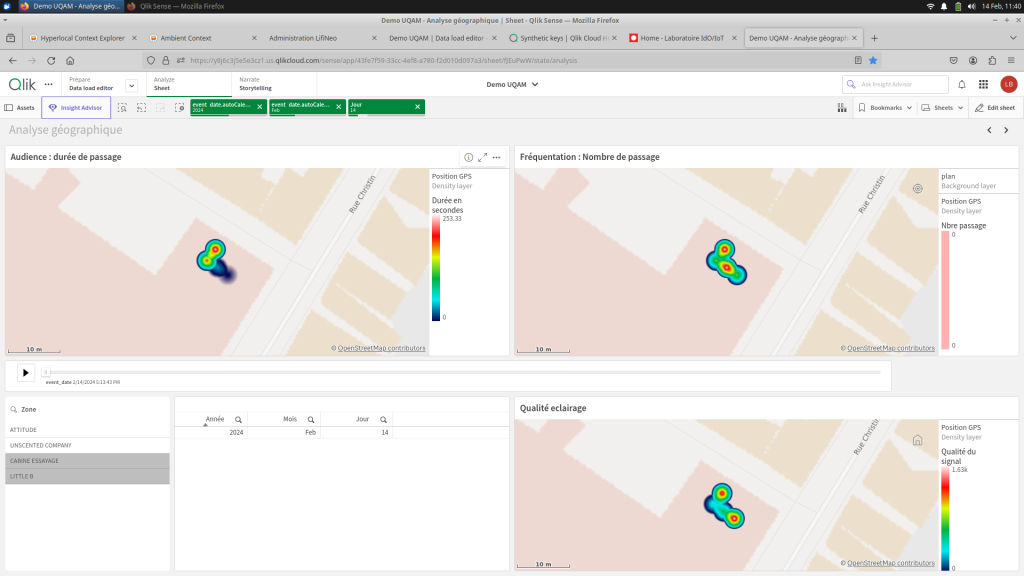Expand the Bookmarks dropdown
The image size is (1024, 576).
pos(886,107)
